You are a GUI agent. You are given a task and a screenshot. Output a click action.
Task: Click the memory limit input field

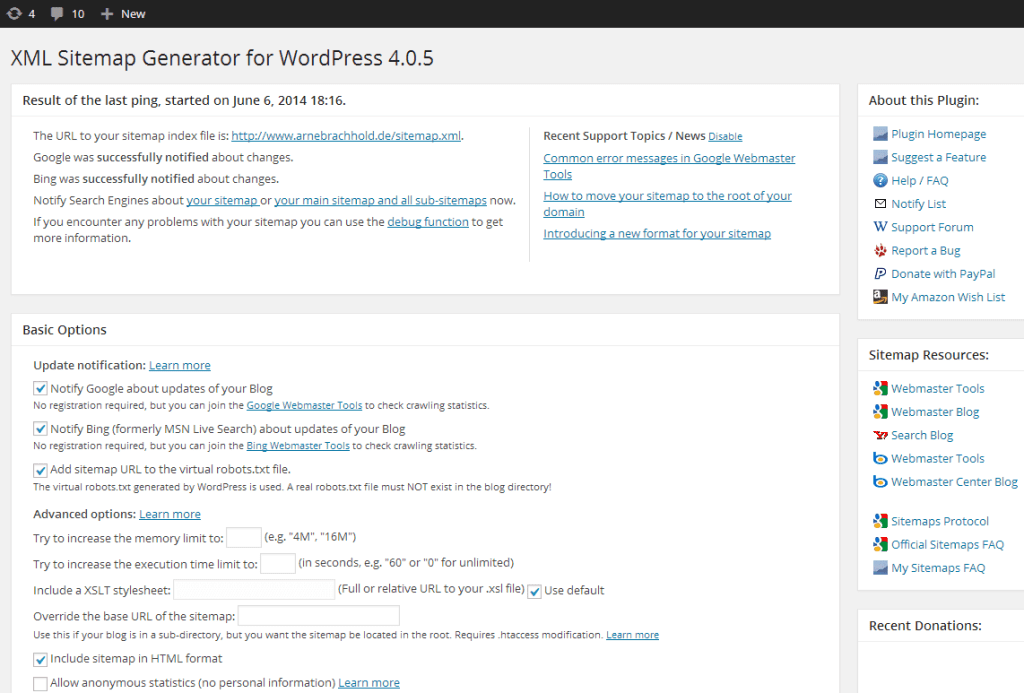click(244, 537)
